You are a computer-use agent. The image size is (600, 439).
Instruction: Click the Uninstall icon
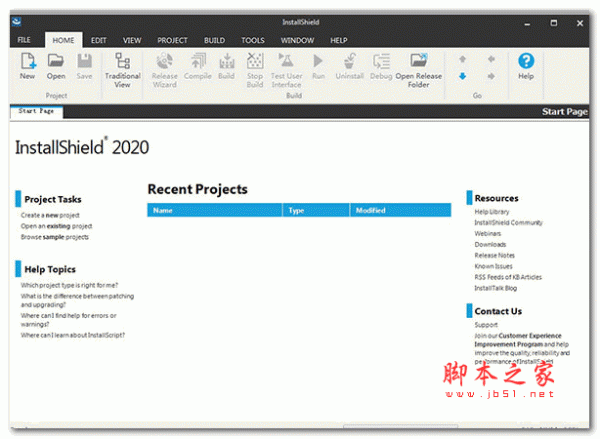tap(349, 61)
